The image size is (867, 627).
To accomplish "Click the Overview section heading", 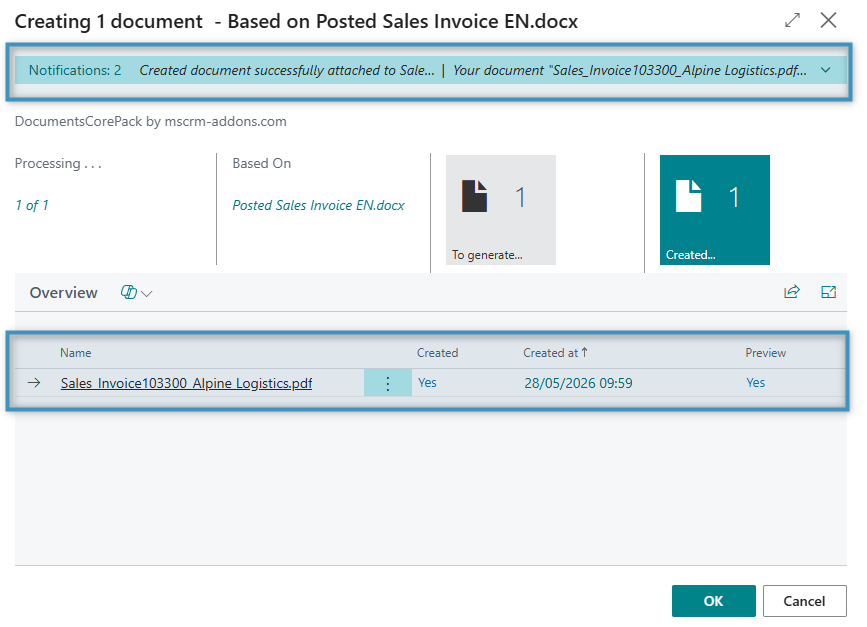I will tap(64, 292).
